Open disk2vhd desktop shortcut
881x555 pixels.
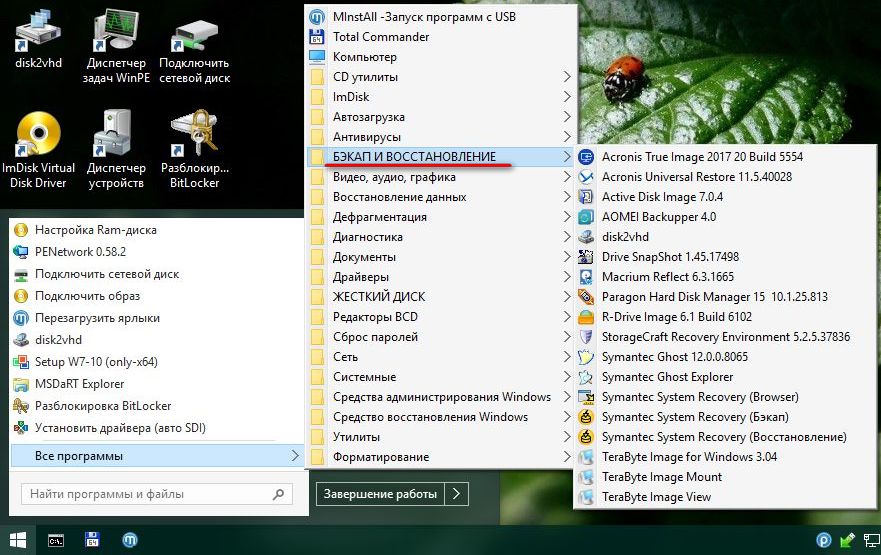(x=38, y=38)
